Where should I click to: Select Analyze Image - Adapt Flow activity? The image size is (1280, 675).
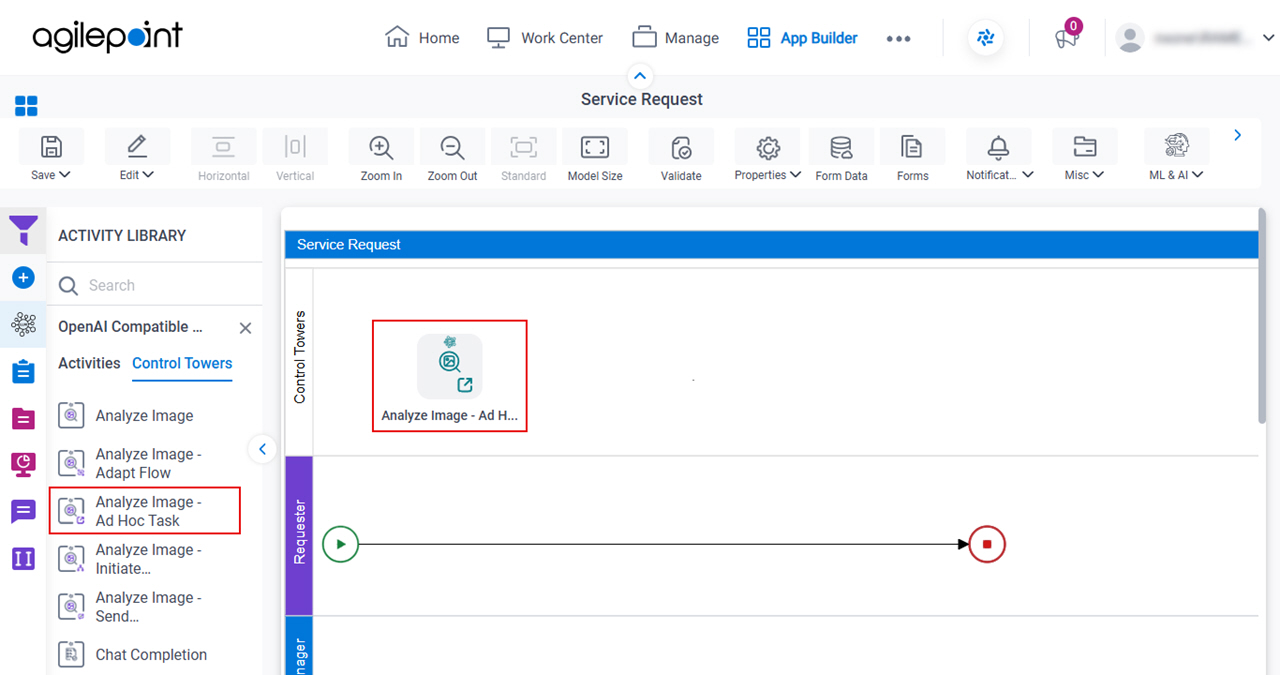click(130, 463)
